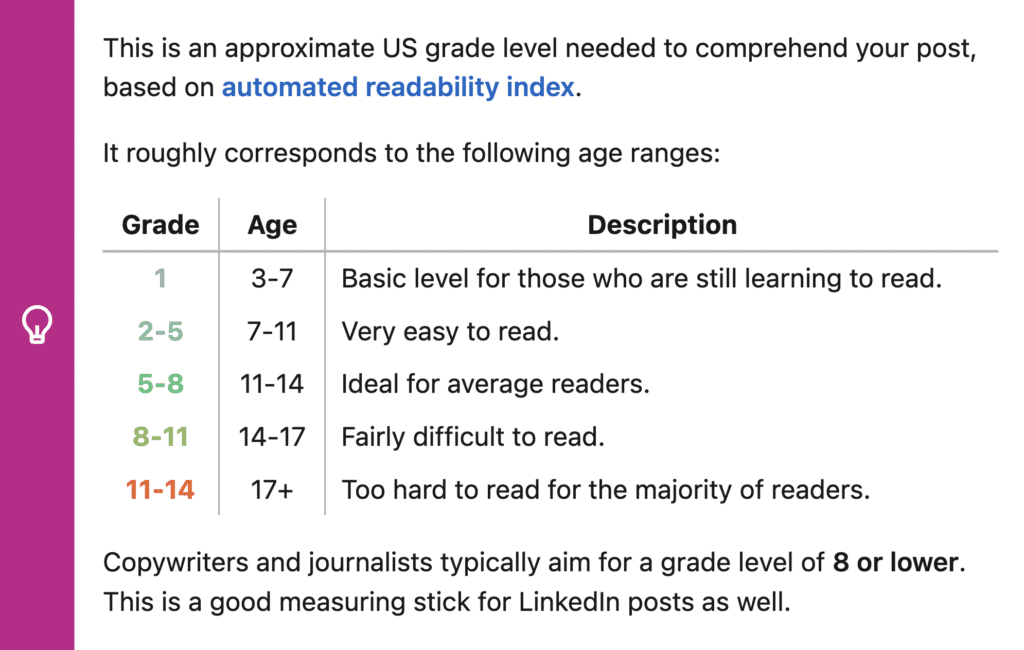The width and height of the screenshot is (1024, 650).
Task: Select the green grade 5-8 cell
Action: (x=160, y=384)
